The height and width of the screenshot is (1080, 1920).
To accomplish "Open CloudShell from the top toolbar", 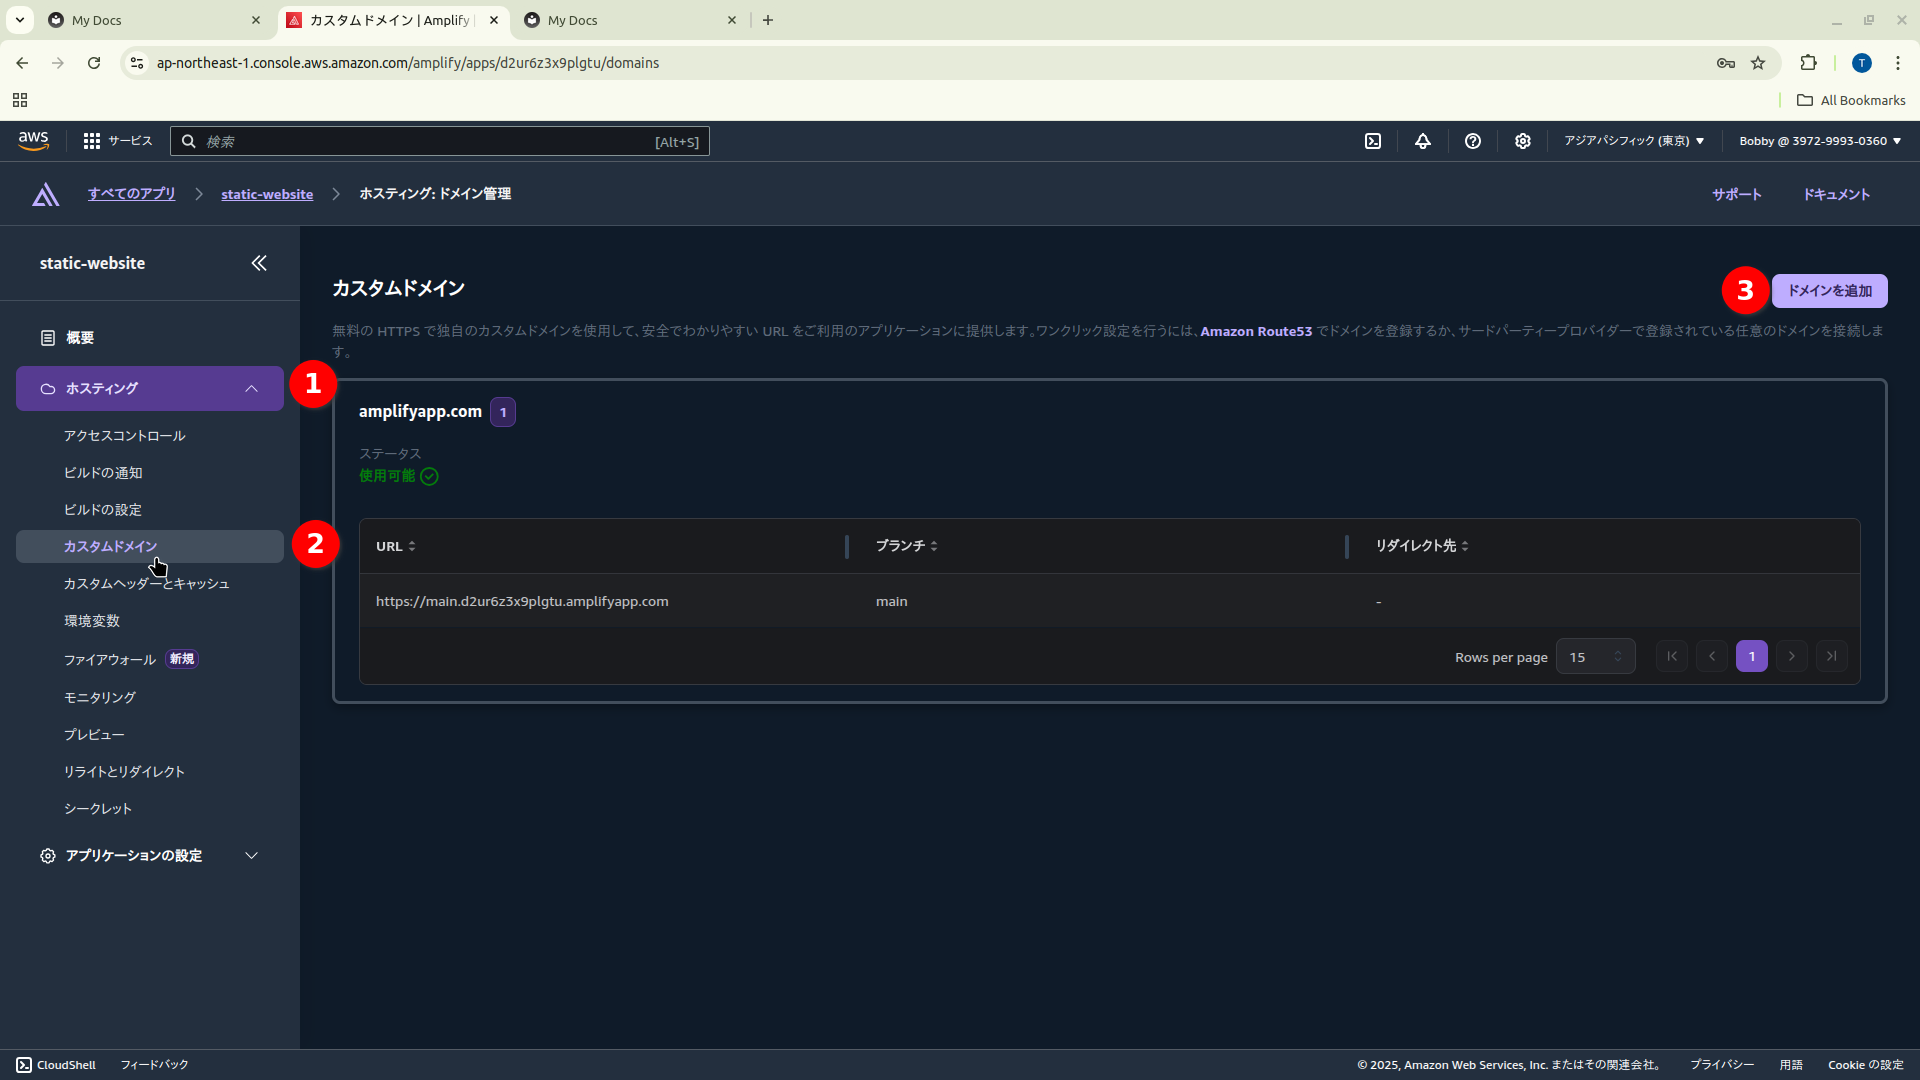I will (x=1372, y=141).
